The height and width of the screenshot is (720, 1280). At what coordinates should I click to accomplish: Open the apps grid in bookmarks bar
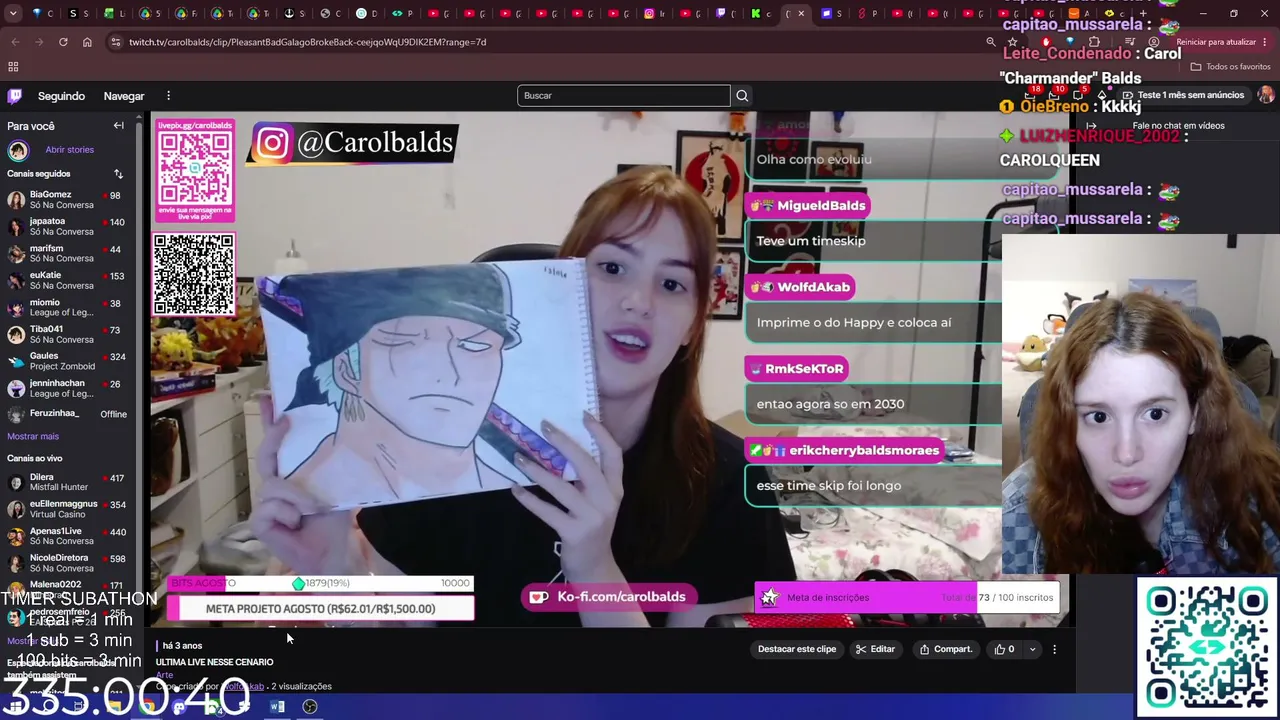pos(13,67)
